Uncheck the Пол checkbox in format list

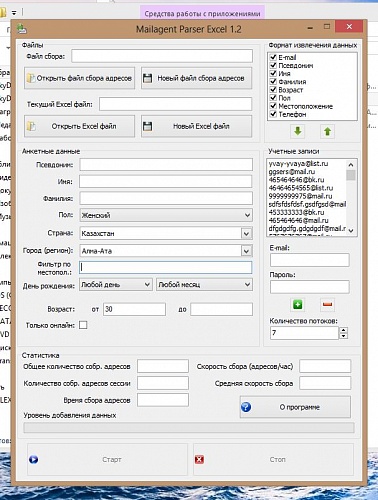[273, 98]
